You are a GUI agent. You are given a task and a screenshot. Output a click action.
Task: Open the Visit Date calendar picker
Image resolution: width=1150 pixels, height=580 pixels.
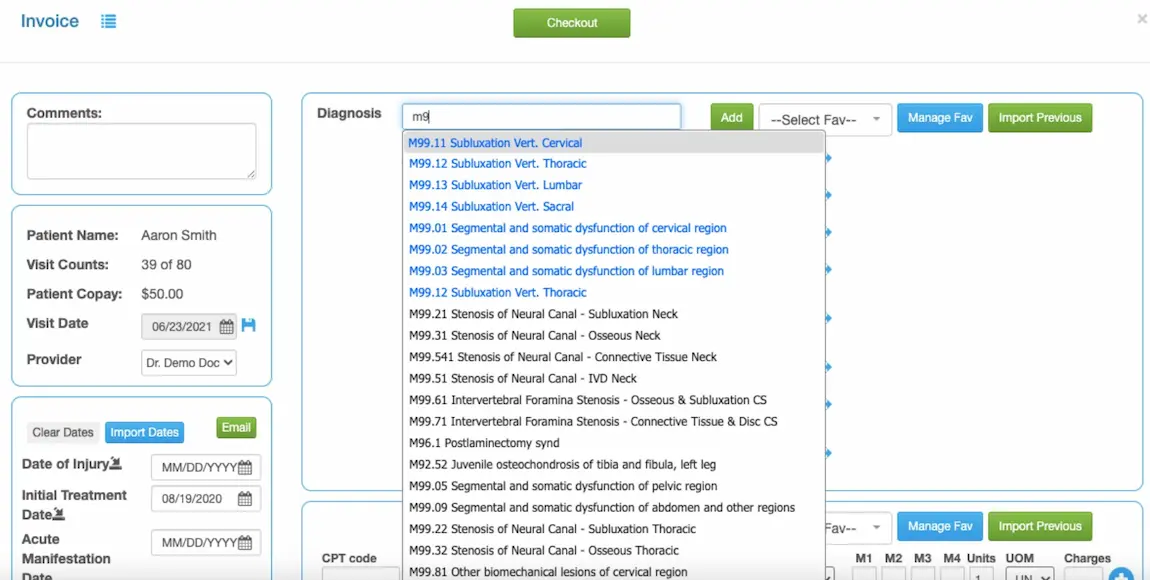pos(225,326)
